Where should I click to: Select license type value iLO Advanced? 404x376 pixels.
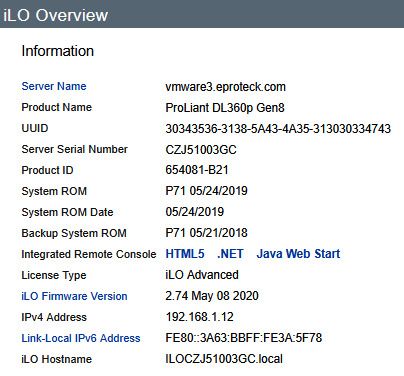[202, 275]
